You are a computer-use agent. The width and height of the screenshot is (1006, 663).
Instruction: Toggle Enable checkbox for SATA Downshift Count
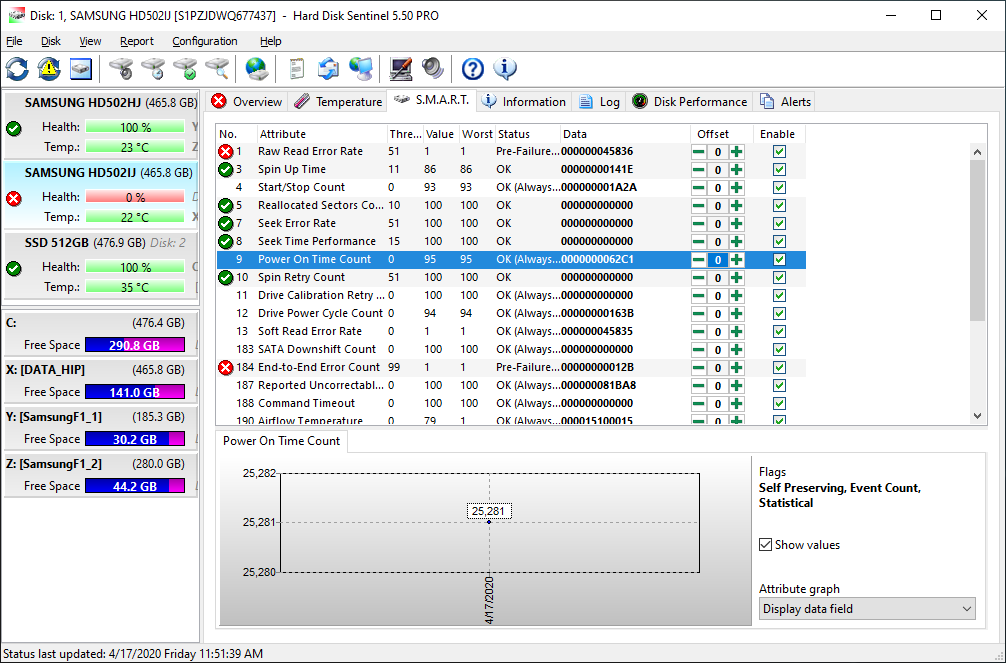pyautogui.click(x=780, y=350)
